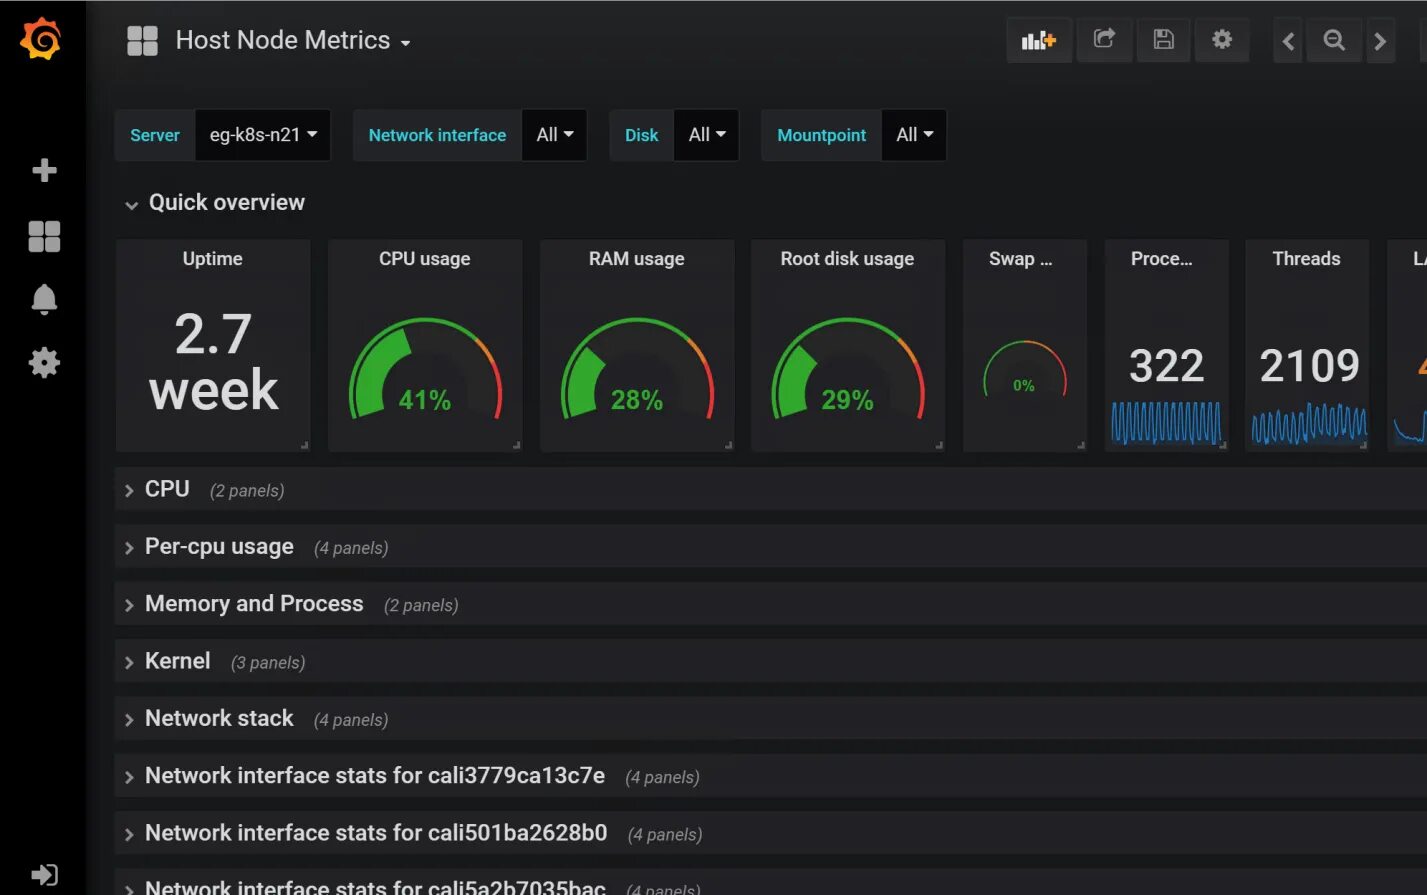Open the Host Node Metrics dashboard picker
The width and height of the screenshot is (1427, 895).
coord(293,41)
